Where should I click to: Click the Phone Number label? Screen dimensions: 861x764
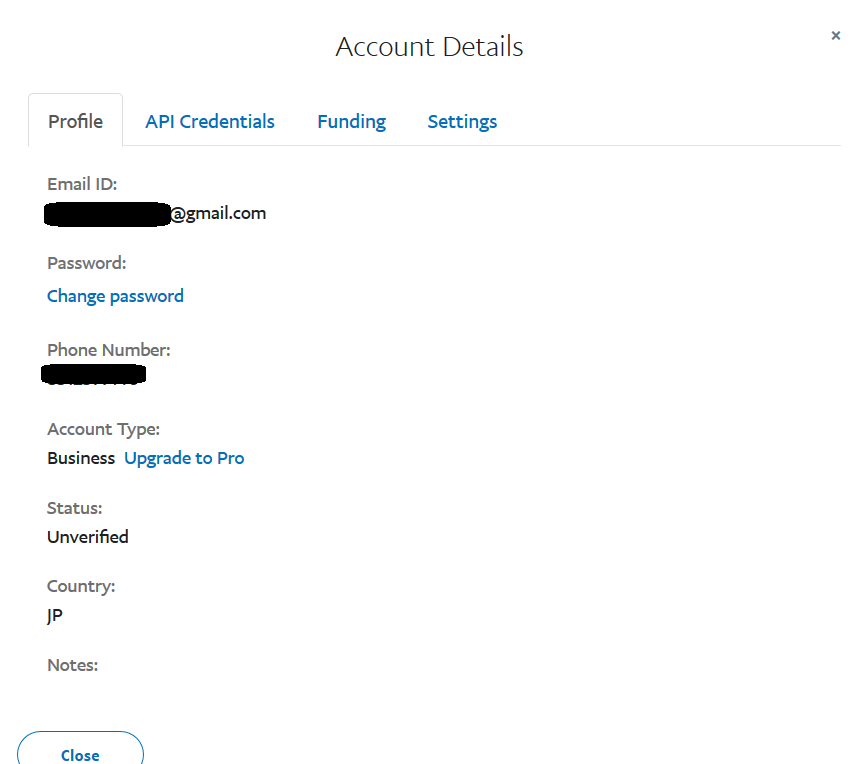click(109, 350)
